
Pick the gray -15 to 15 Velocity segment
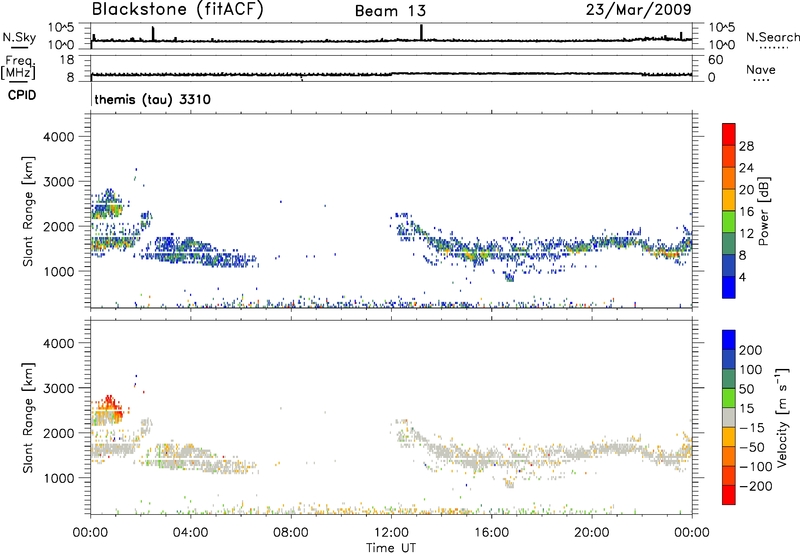point(729,417)
